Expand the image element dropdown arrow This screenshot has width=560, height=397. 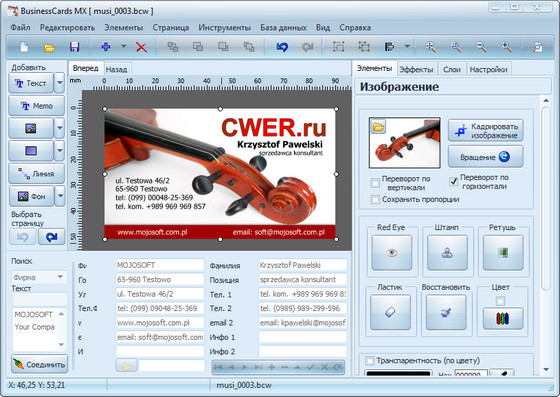[60, 128]
